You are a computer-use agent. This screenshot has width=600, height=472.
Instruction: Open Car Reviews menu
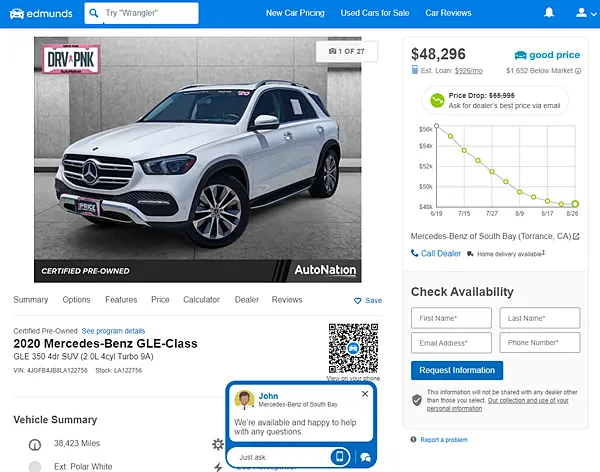(448, 13)
